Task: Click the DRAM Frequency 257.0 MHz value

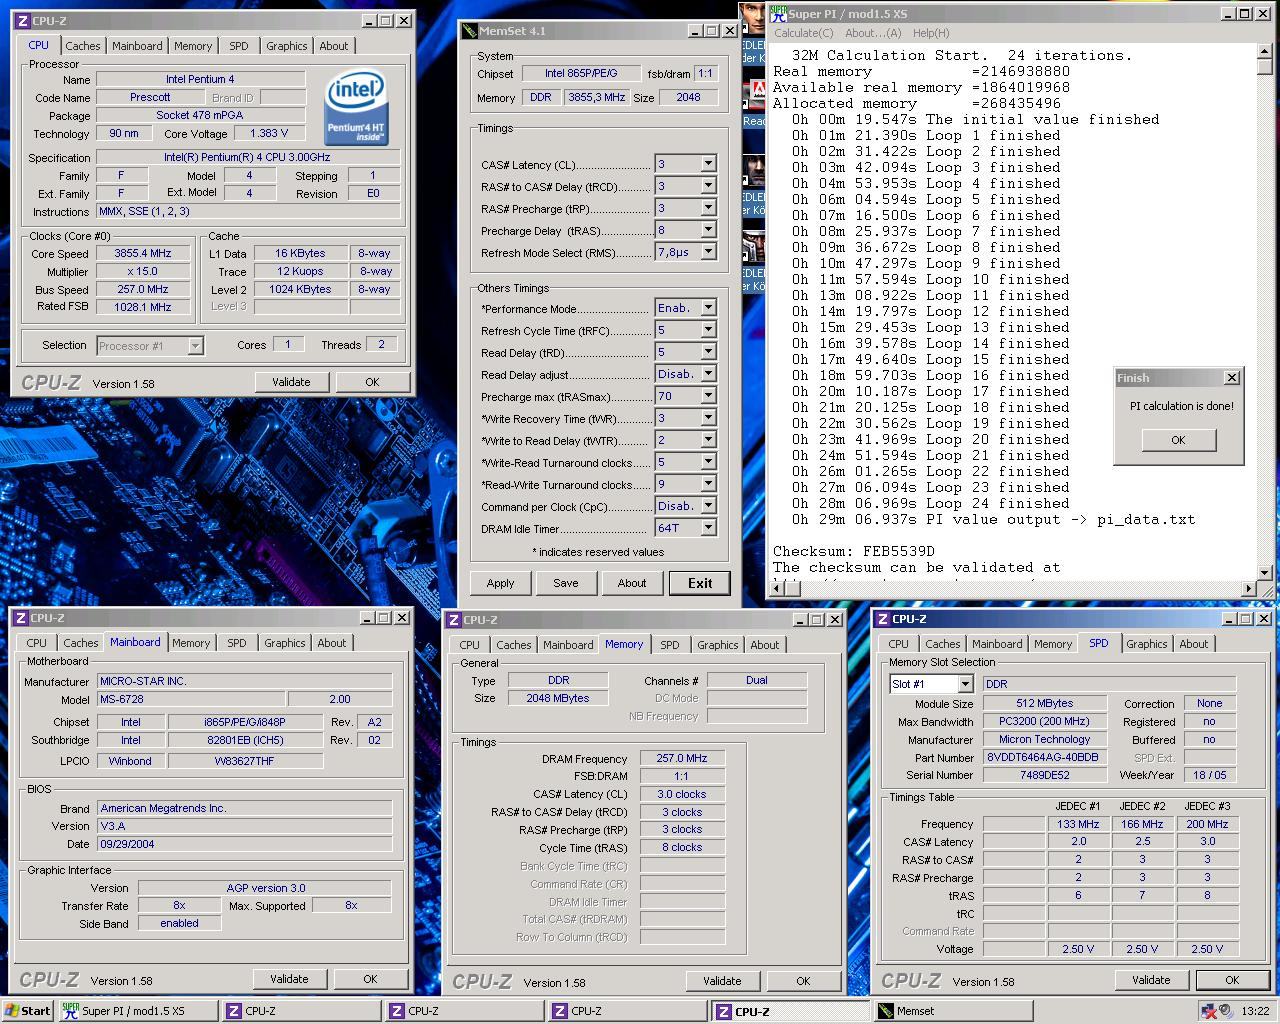Action: (681, 758)
